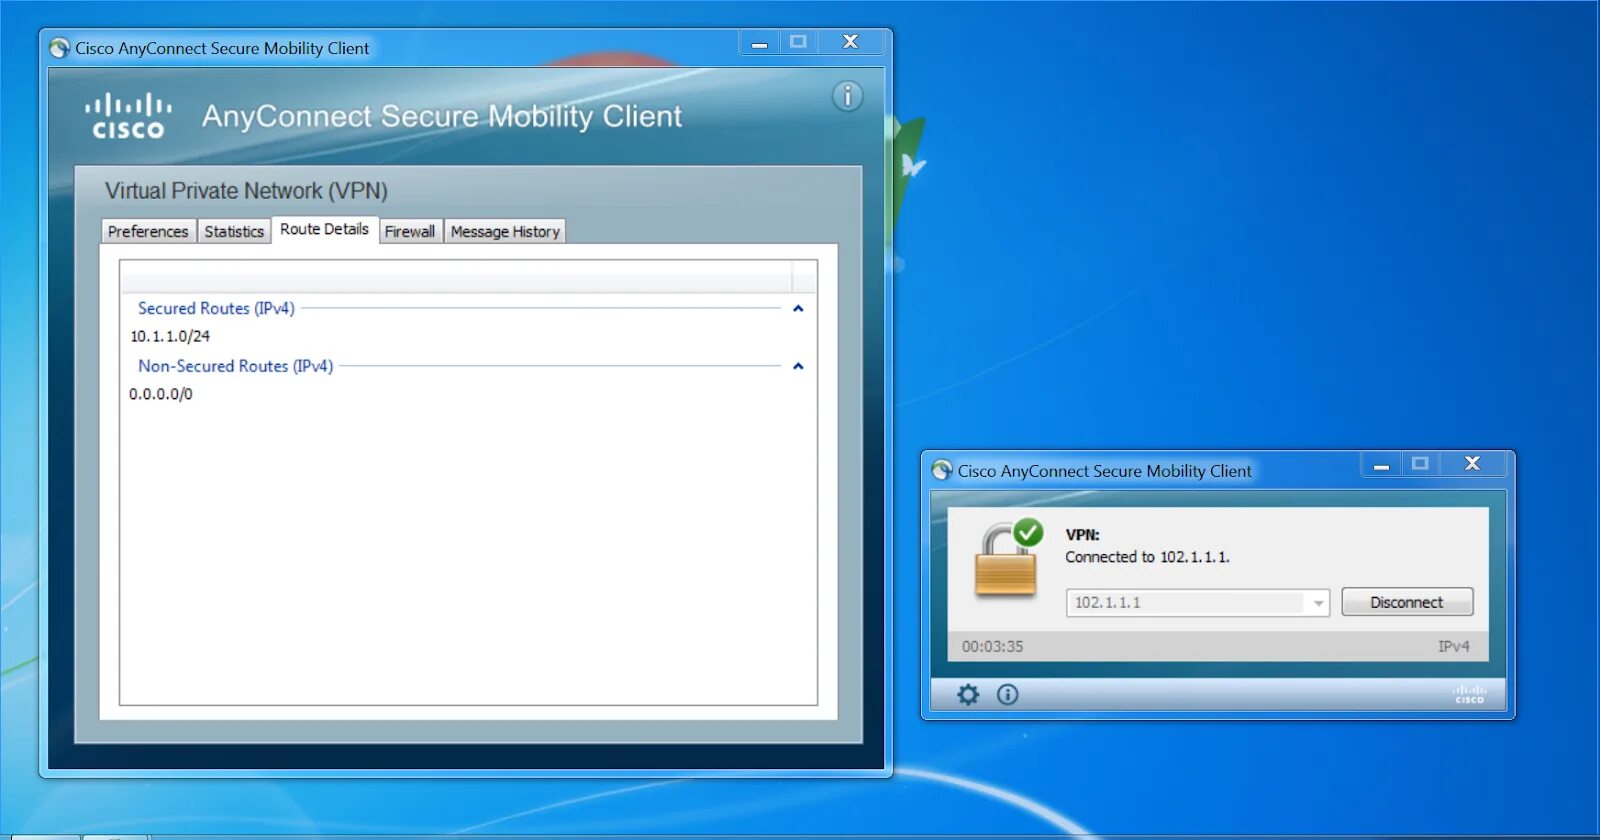Maximize the large AnyConnect window

(x=798, y=42)
